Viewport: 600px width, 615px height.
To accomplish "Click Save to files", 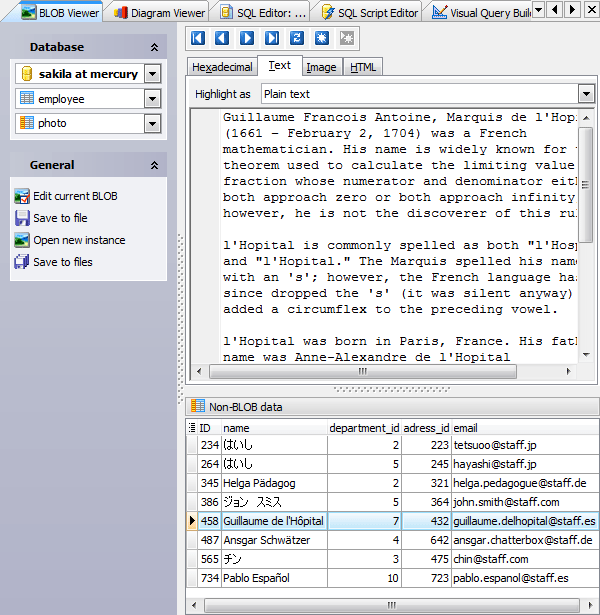I will (62, 262).
